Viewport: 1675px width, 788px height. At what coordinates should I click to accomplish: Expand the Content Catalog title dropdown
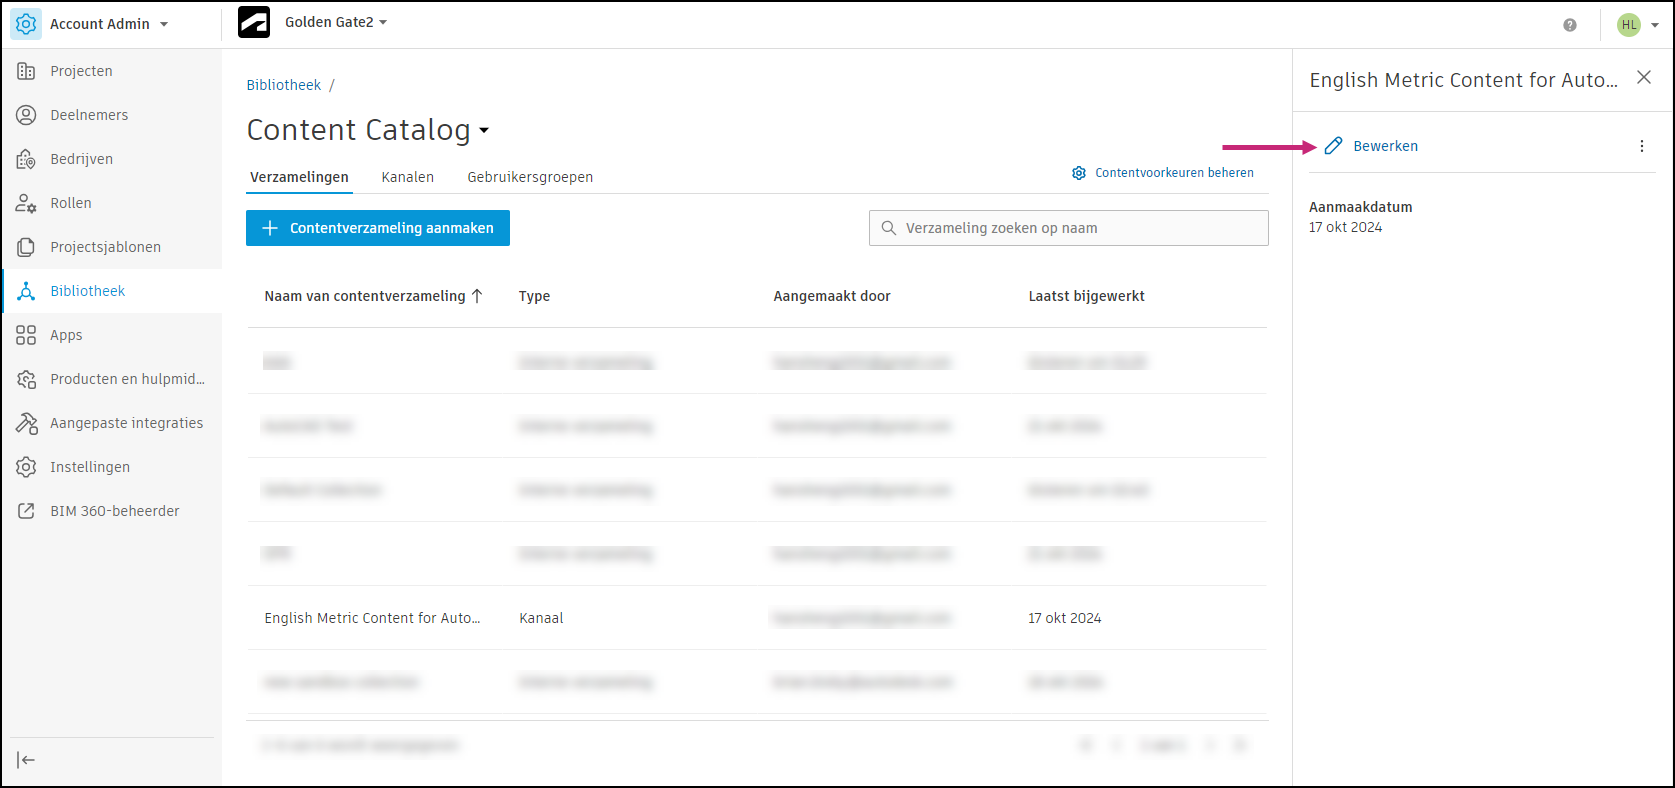click(484, 131)
